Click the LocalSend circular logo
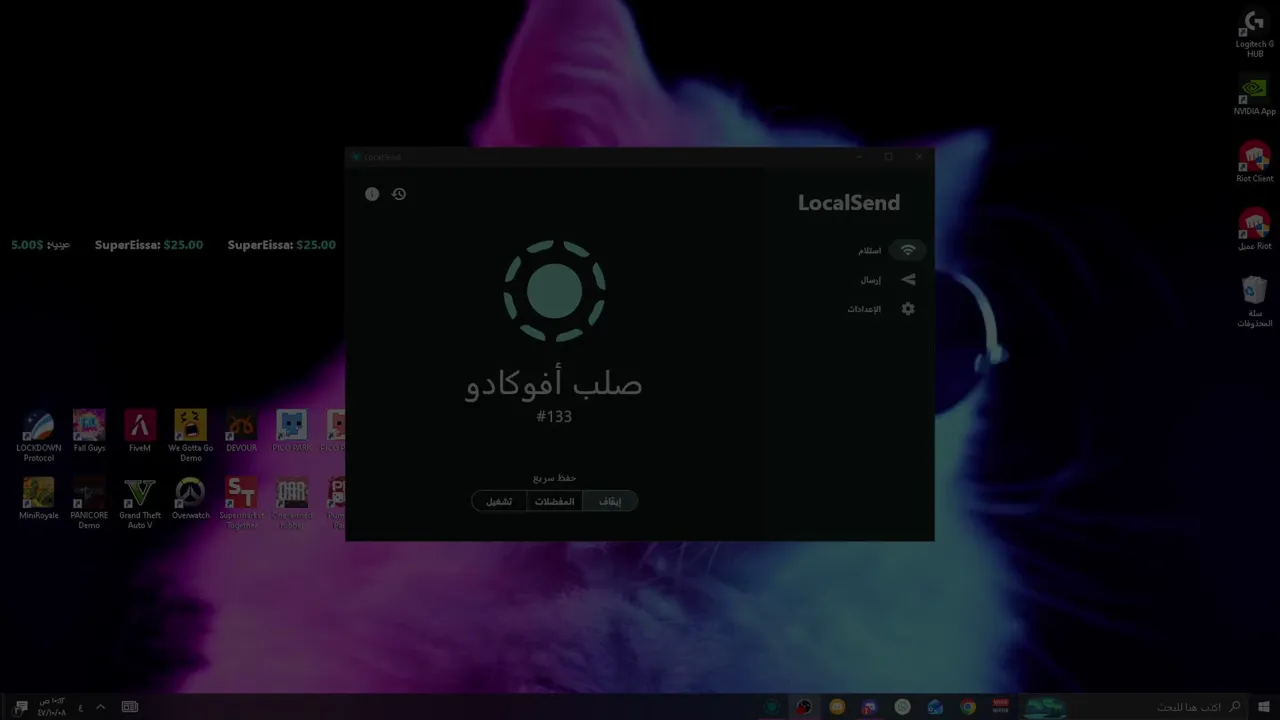1280x720 pixels. coord(554,291)
